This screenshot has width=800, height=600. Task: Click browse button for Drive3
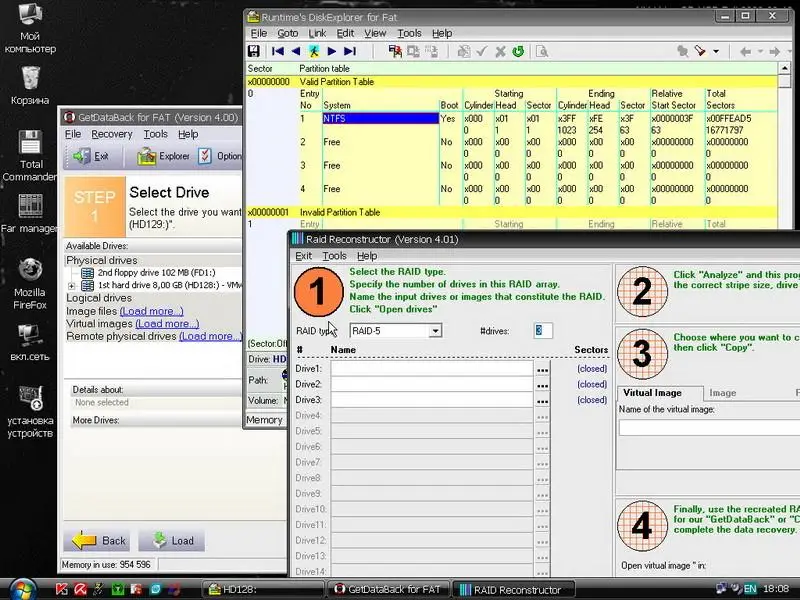tap(542, 401)
